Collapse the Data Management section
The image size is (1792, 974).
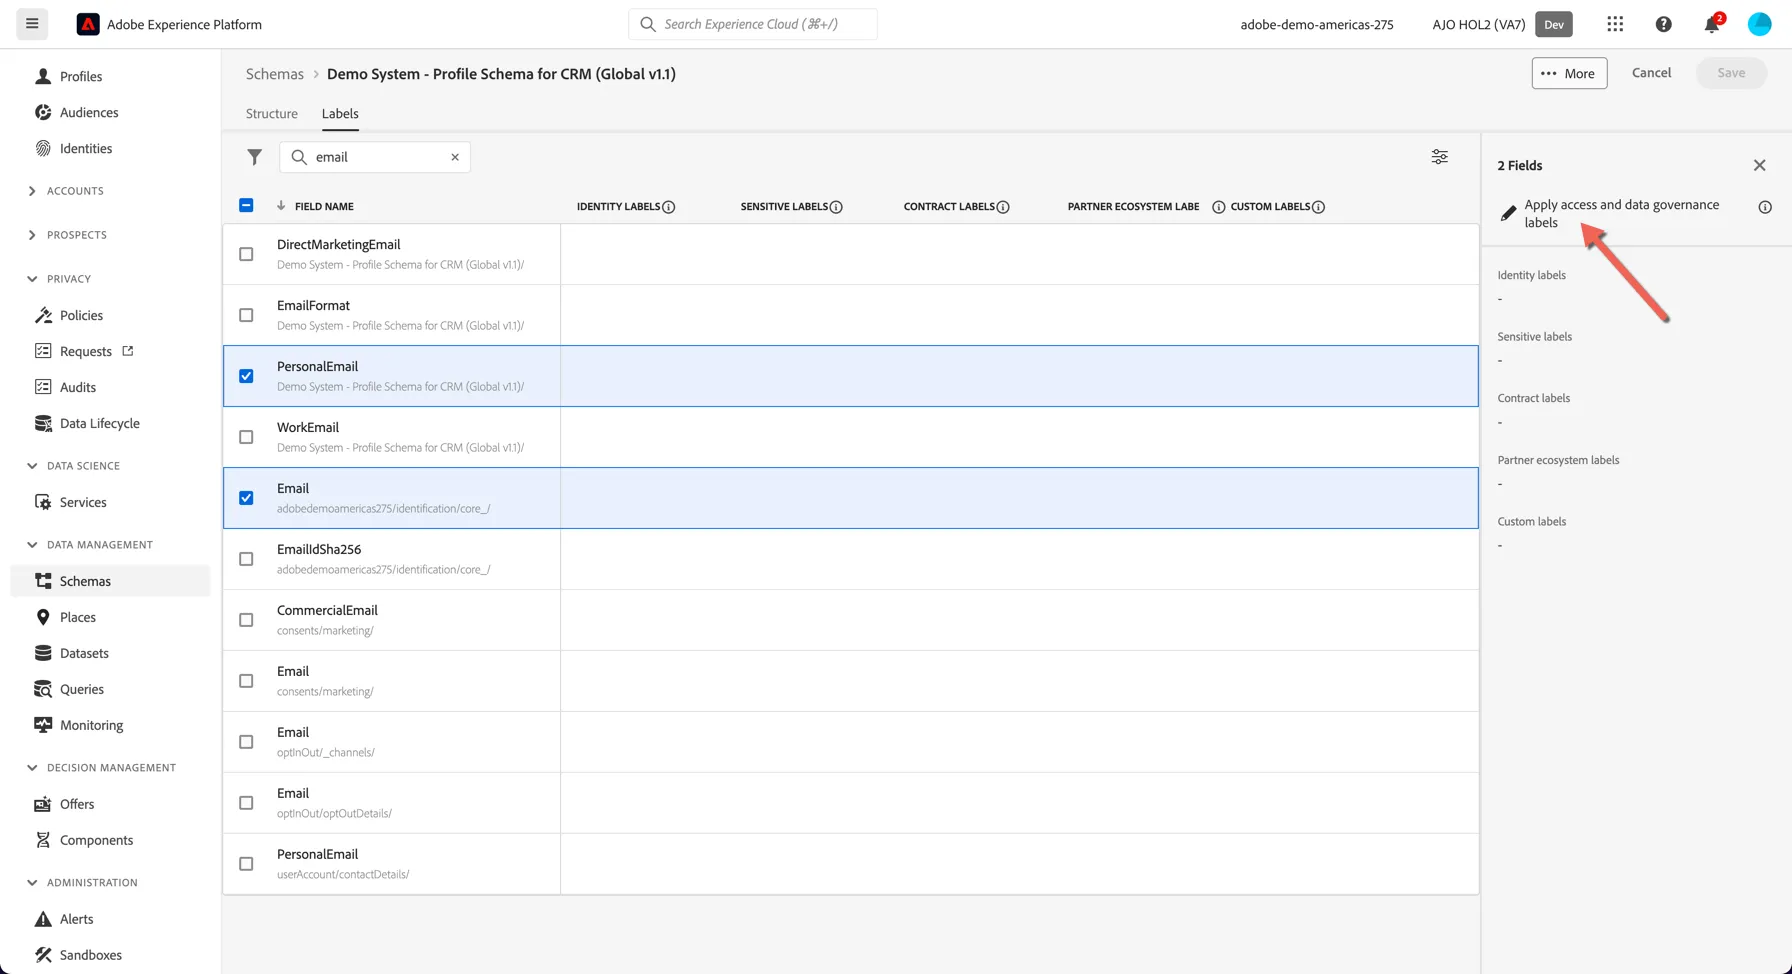coord(32,545)
